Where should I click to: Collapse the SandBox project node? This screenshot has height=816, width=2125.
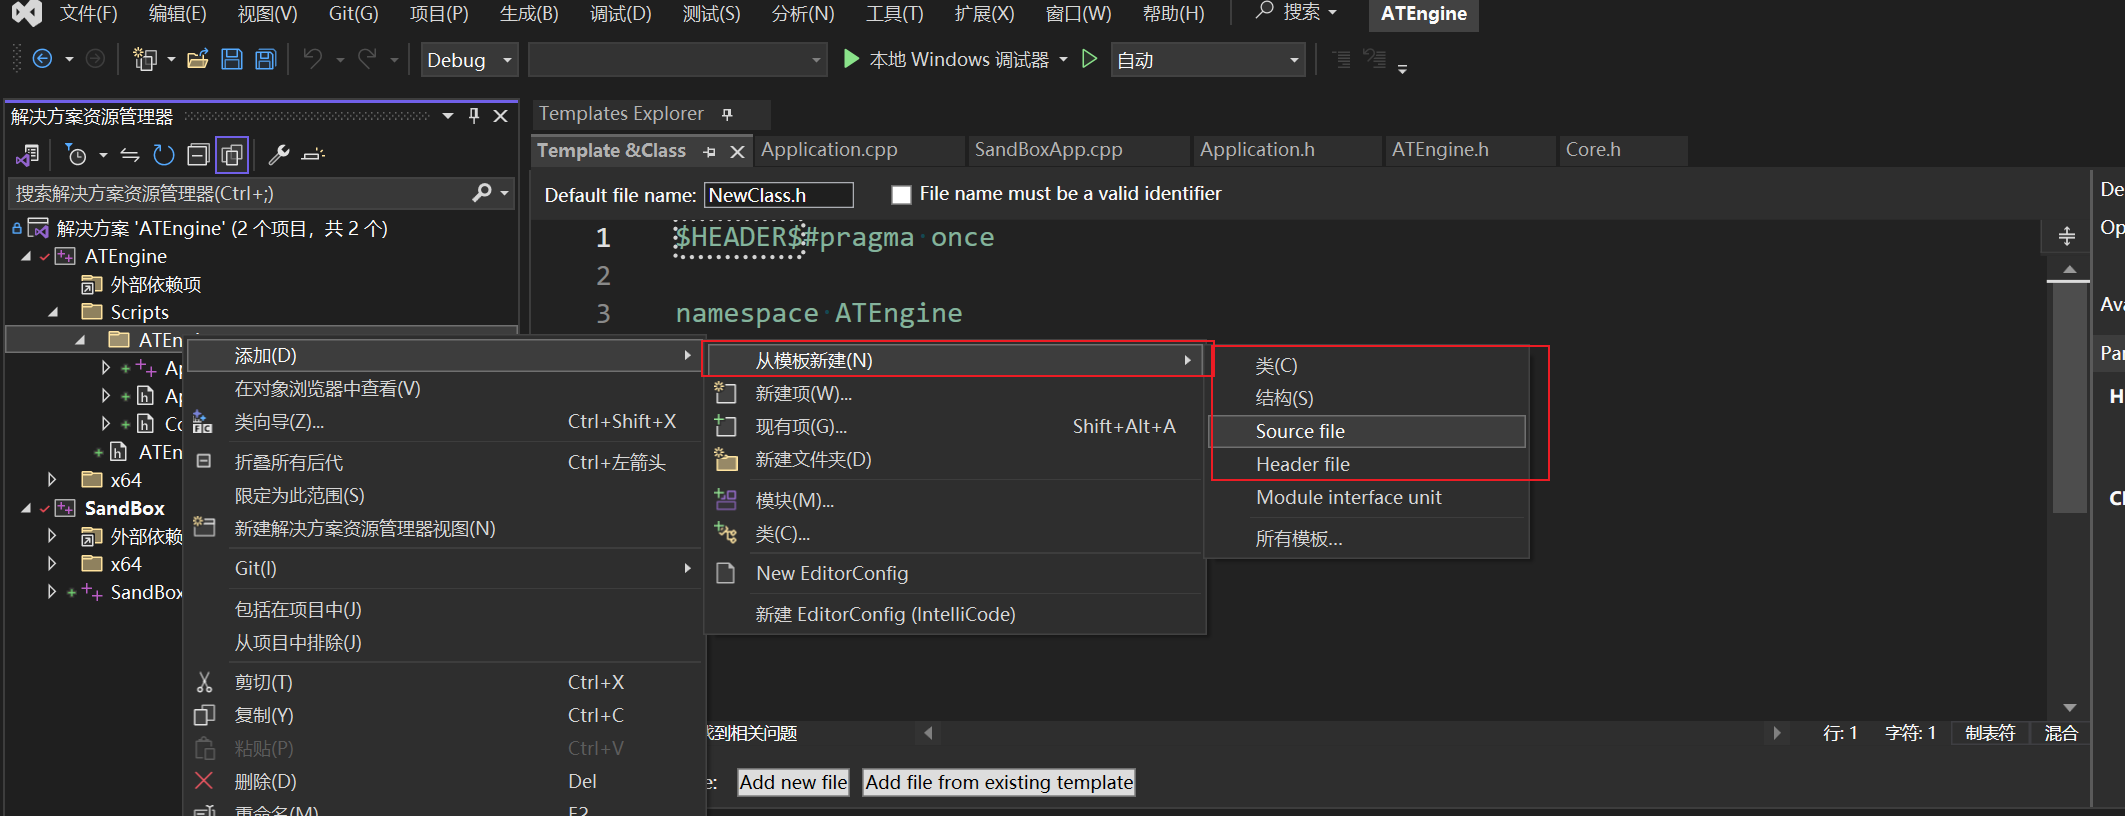26,508
